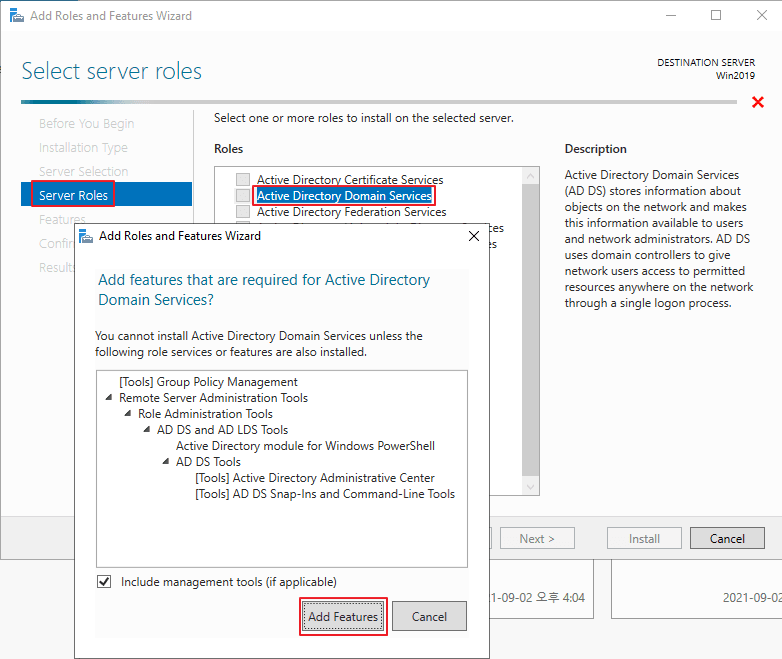Select AD DS and AD LDS Tools label
The width and height of the screenshot is (782, 659).
222,430
